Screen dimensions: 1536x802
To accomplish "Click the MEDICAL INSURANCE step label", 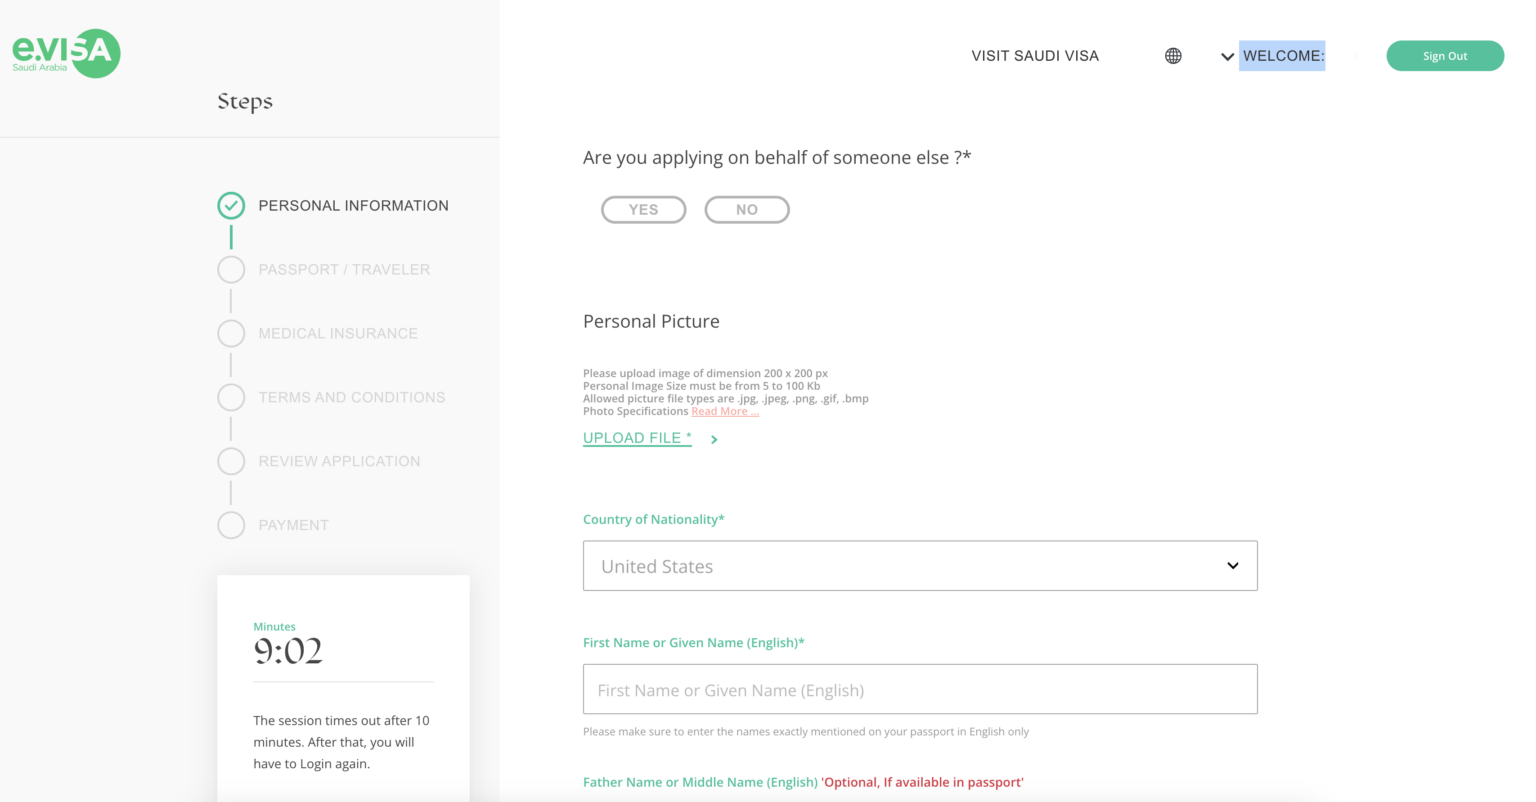I will point(338,334).
